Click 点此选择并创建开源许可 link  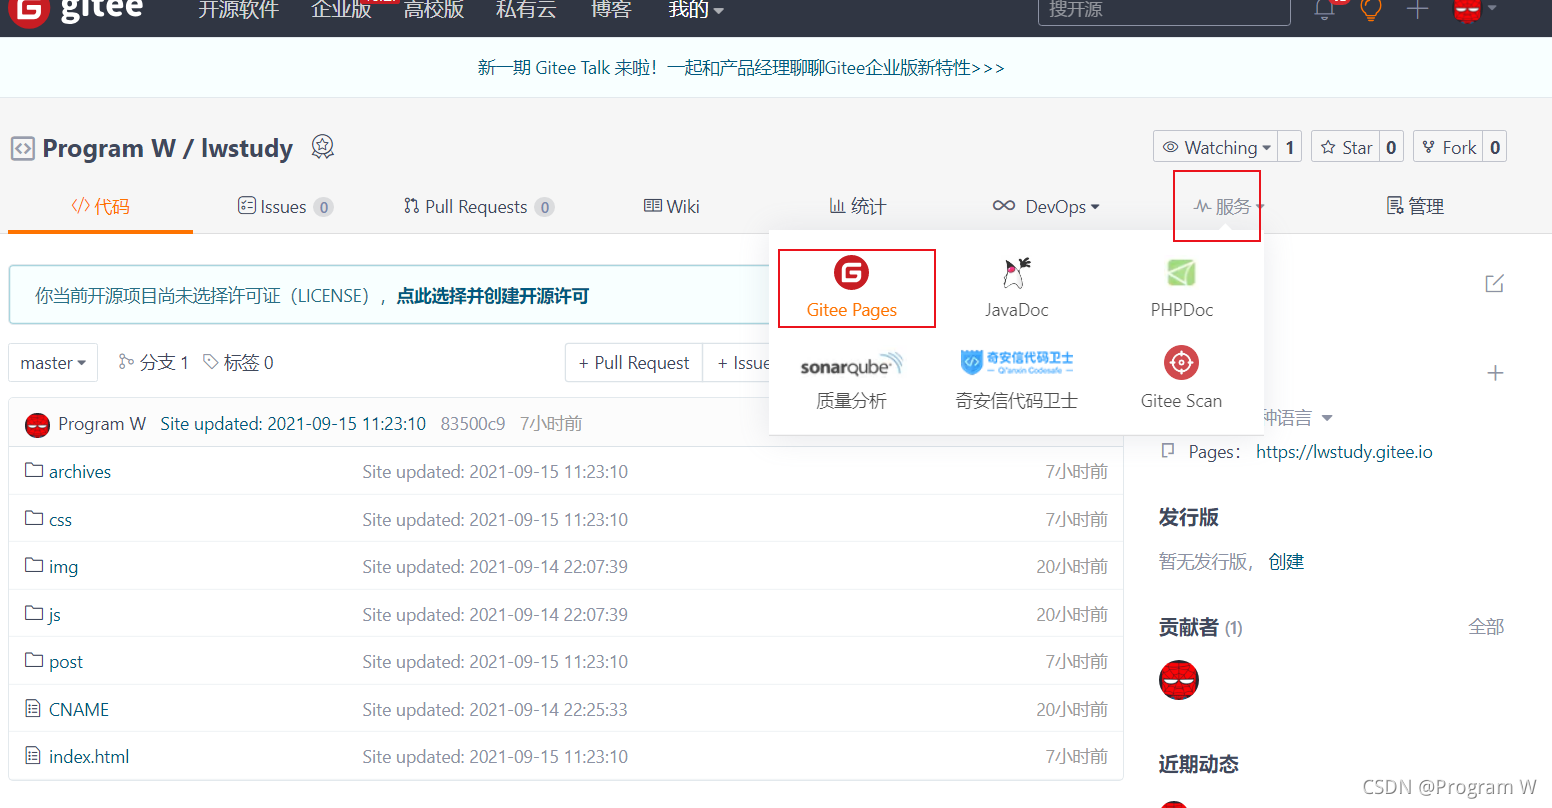click(x=493, y=296)
